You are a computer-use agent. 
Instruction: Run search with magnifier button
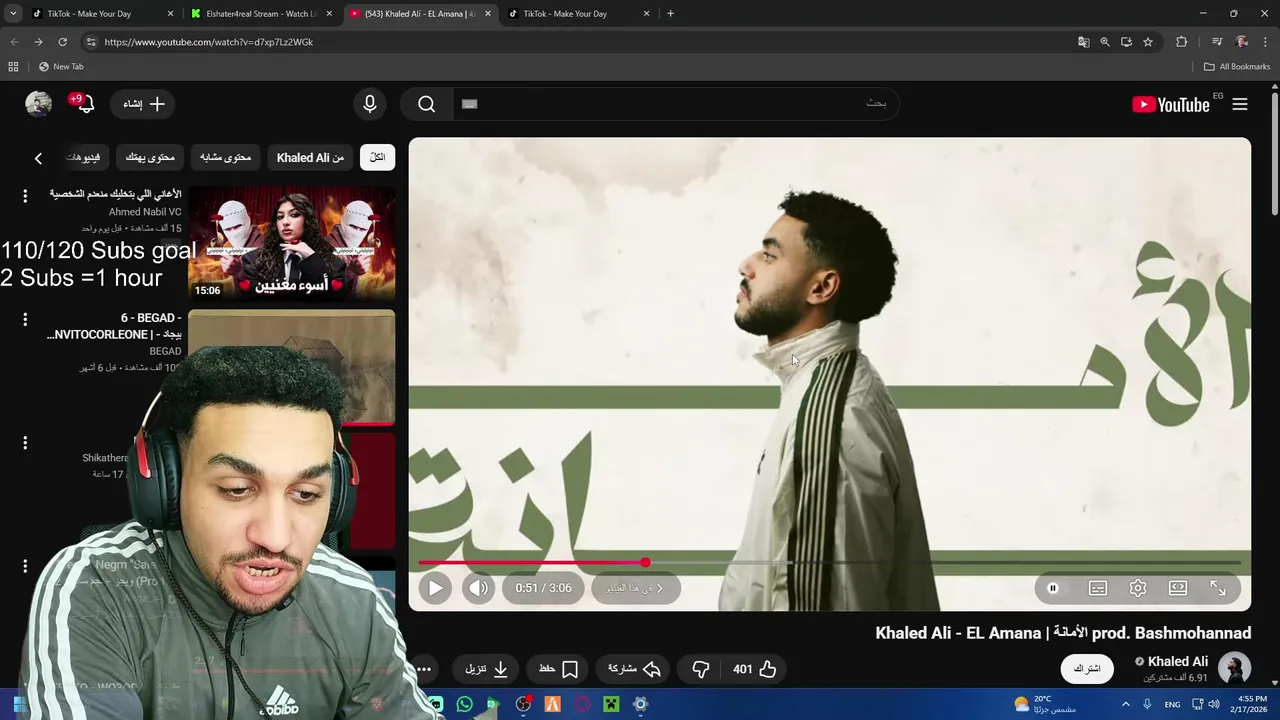tap(427, 104)
